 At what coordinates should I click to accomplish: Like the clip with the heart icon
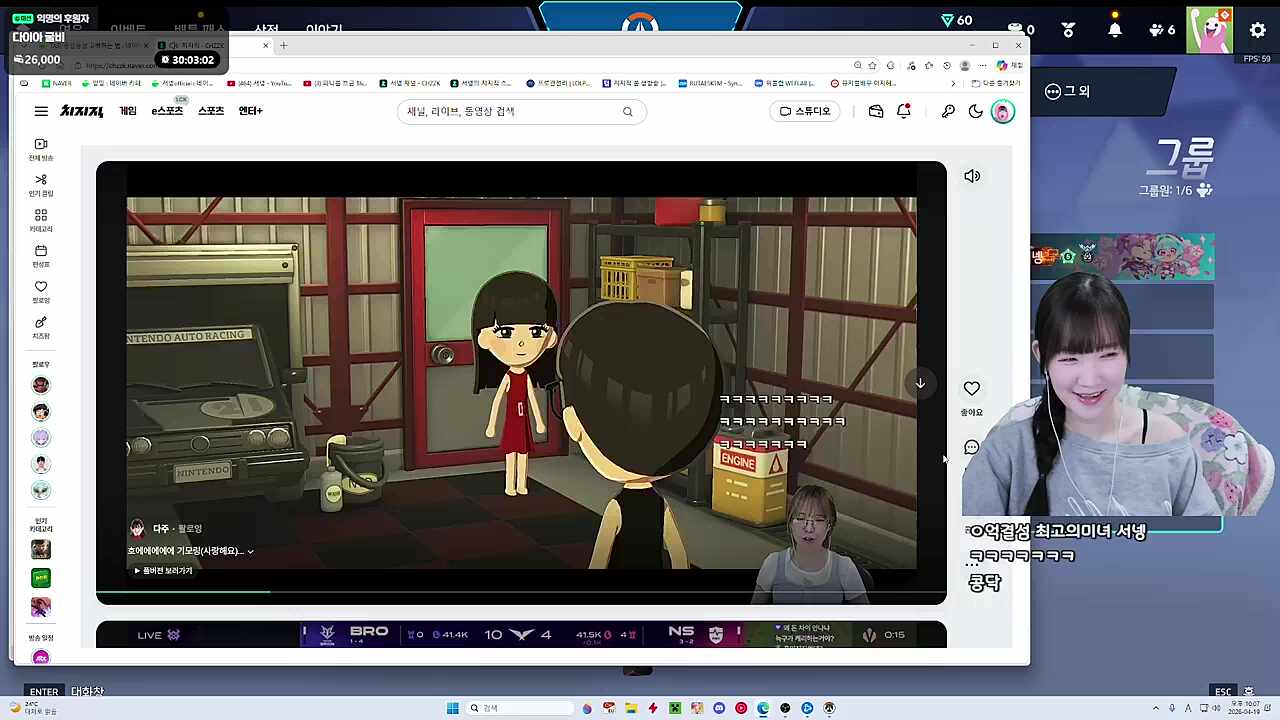click(x=972, y=389)
